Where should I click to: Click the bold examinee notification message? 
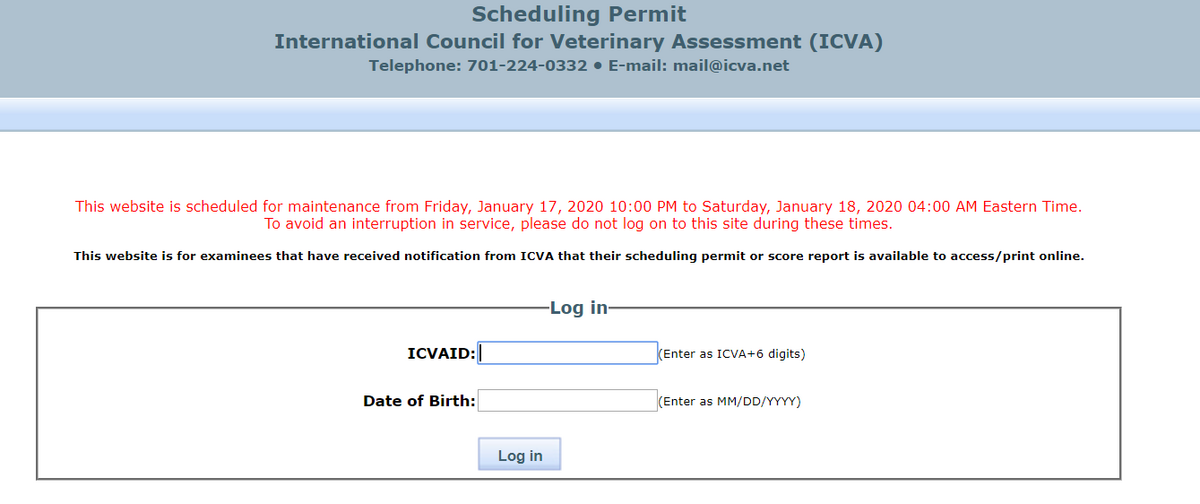pyautogui.click(x=578, y=256)
